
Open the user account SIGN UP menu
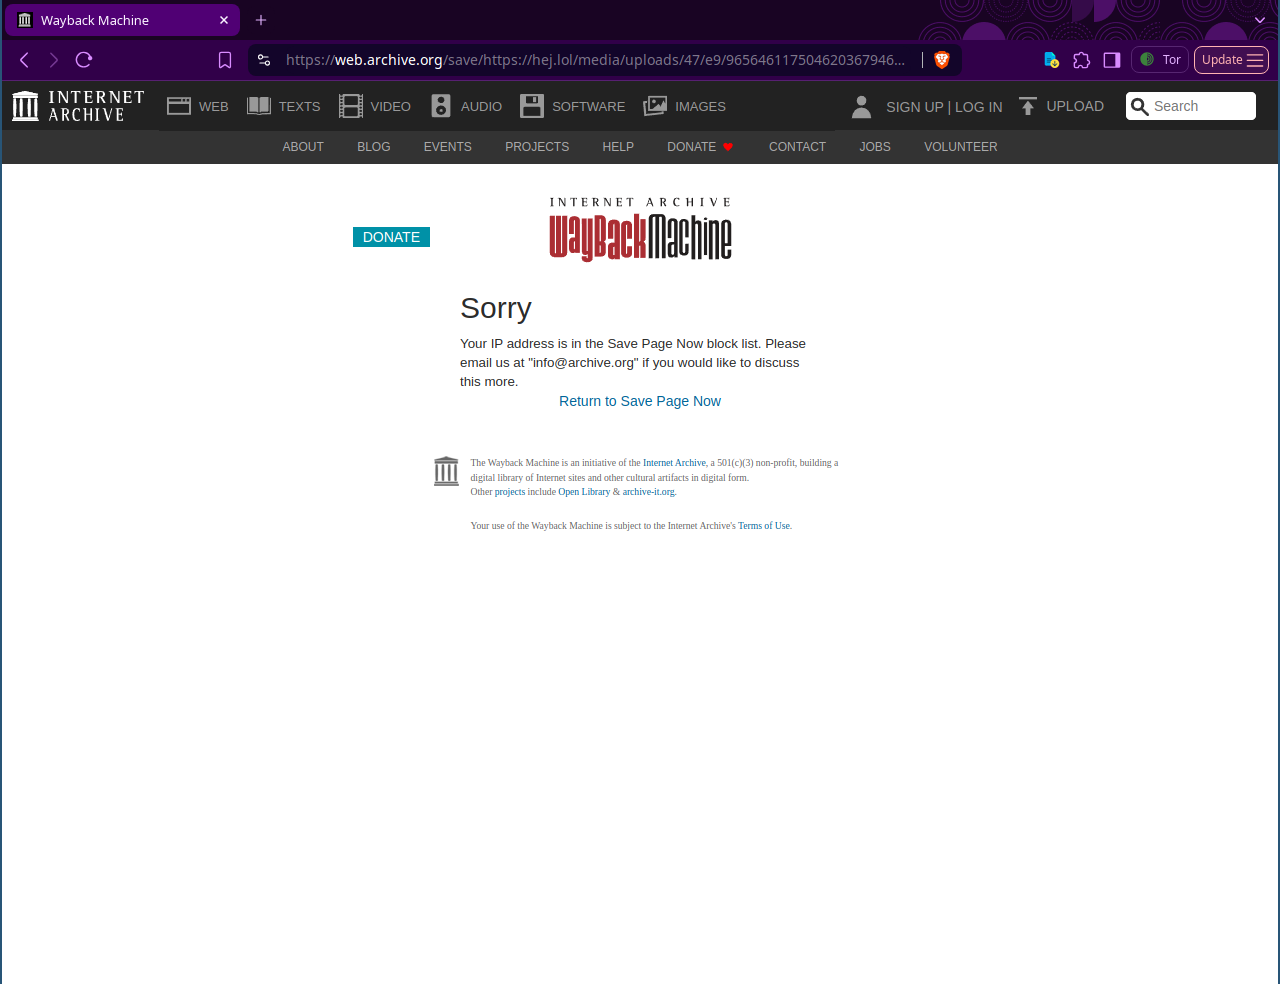coord(914,107)
